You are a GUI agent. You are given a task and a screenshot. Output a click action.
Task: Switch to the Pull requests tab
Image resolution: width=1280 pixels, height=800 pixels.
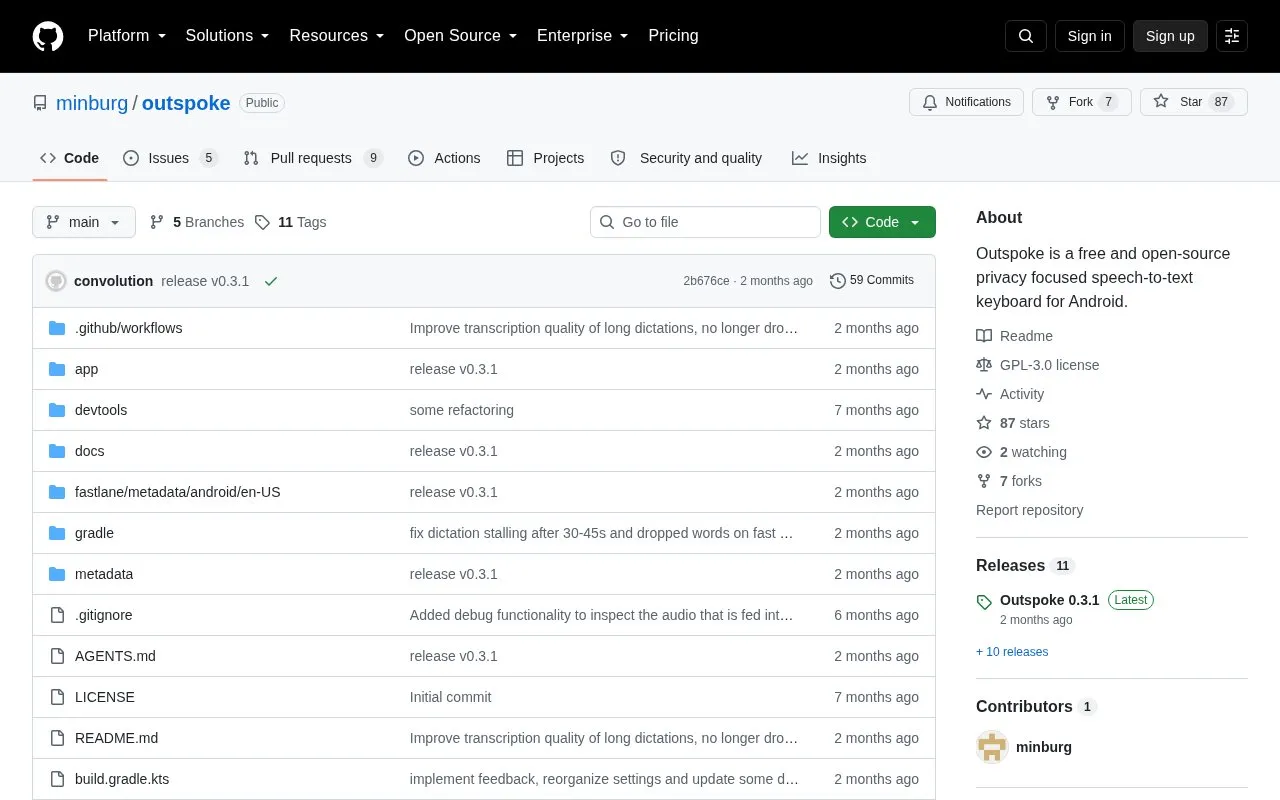coord(313,158)
